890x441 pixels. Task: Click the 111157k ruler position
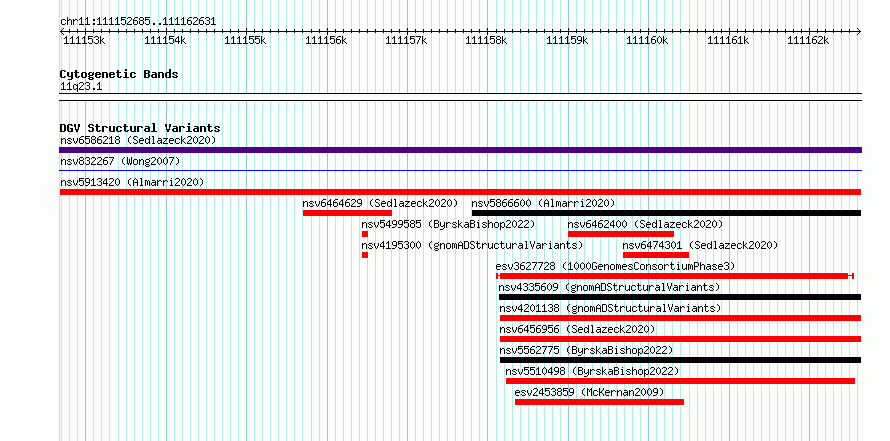pos(406,40)
